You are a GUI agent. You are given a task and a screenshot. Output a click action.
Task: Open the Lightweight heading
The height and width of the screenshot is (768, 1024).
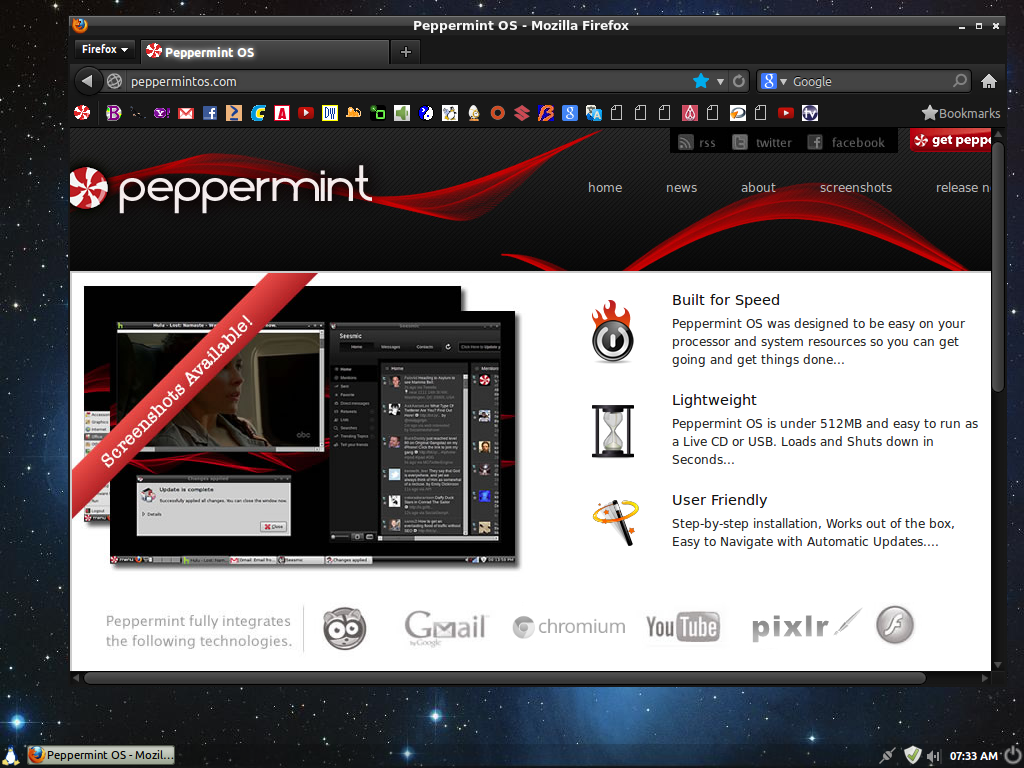pyautogui.click(x=714, y=400)
